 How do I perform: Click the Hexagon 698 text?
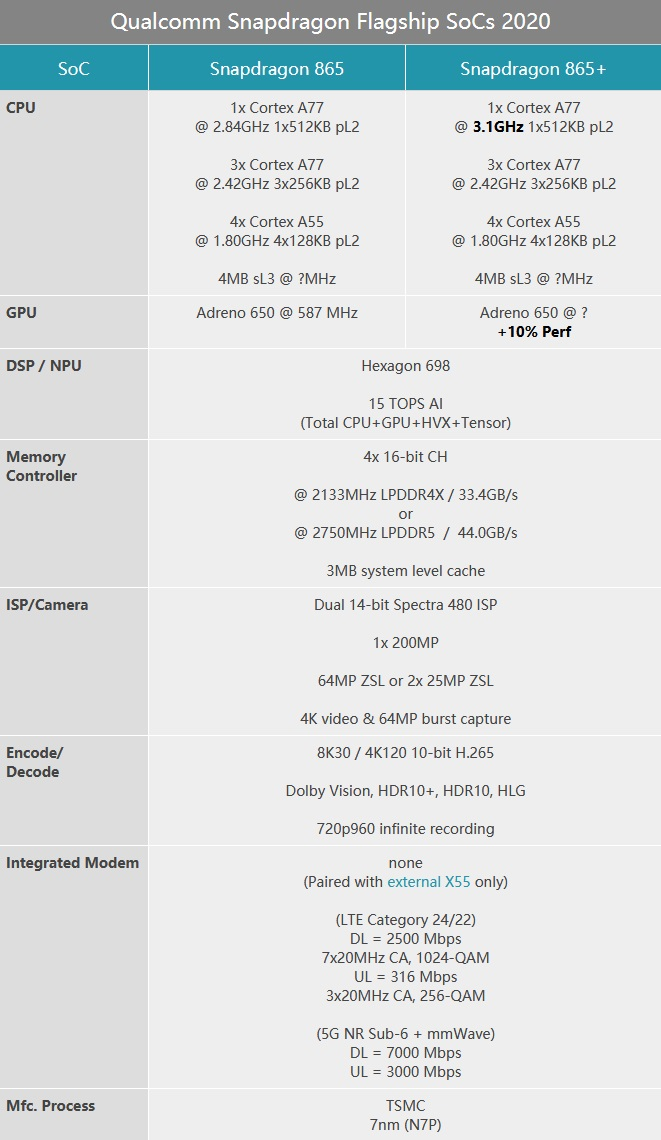click(x=405, y=366)
